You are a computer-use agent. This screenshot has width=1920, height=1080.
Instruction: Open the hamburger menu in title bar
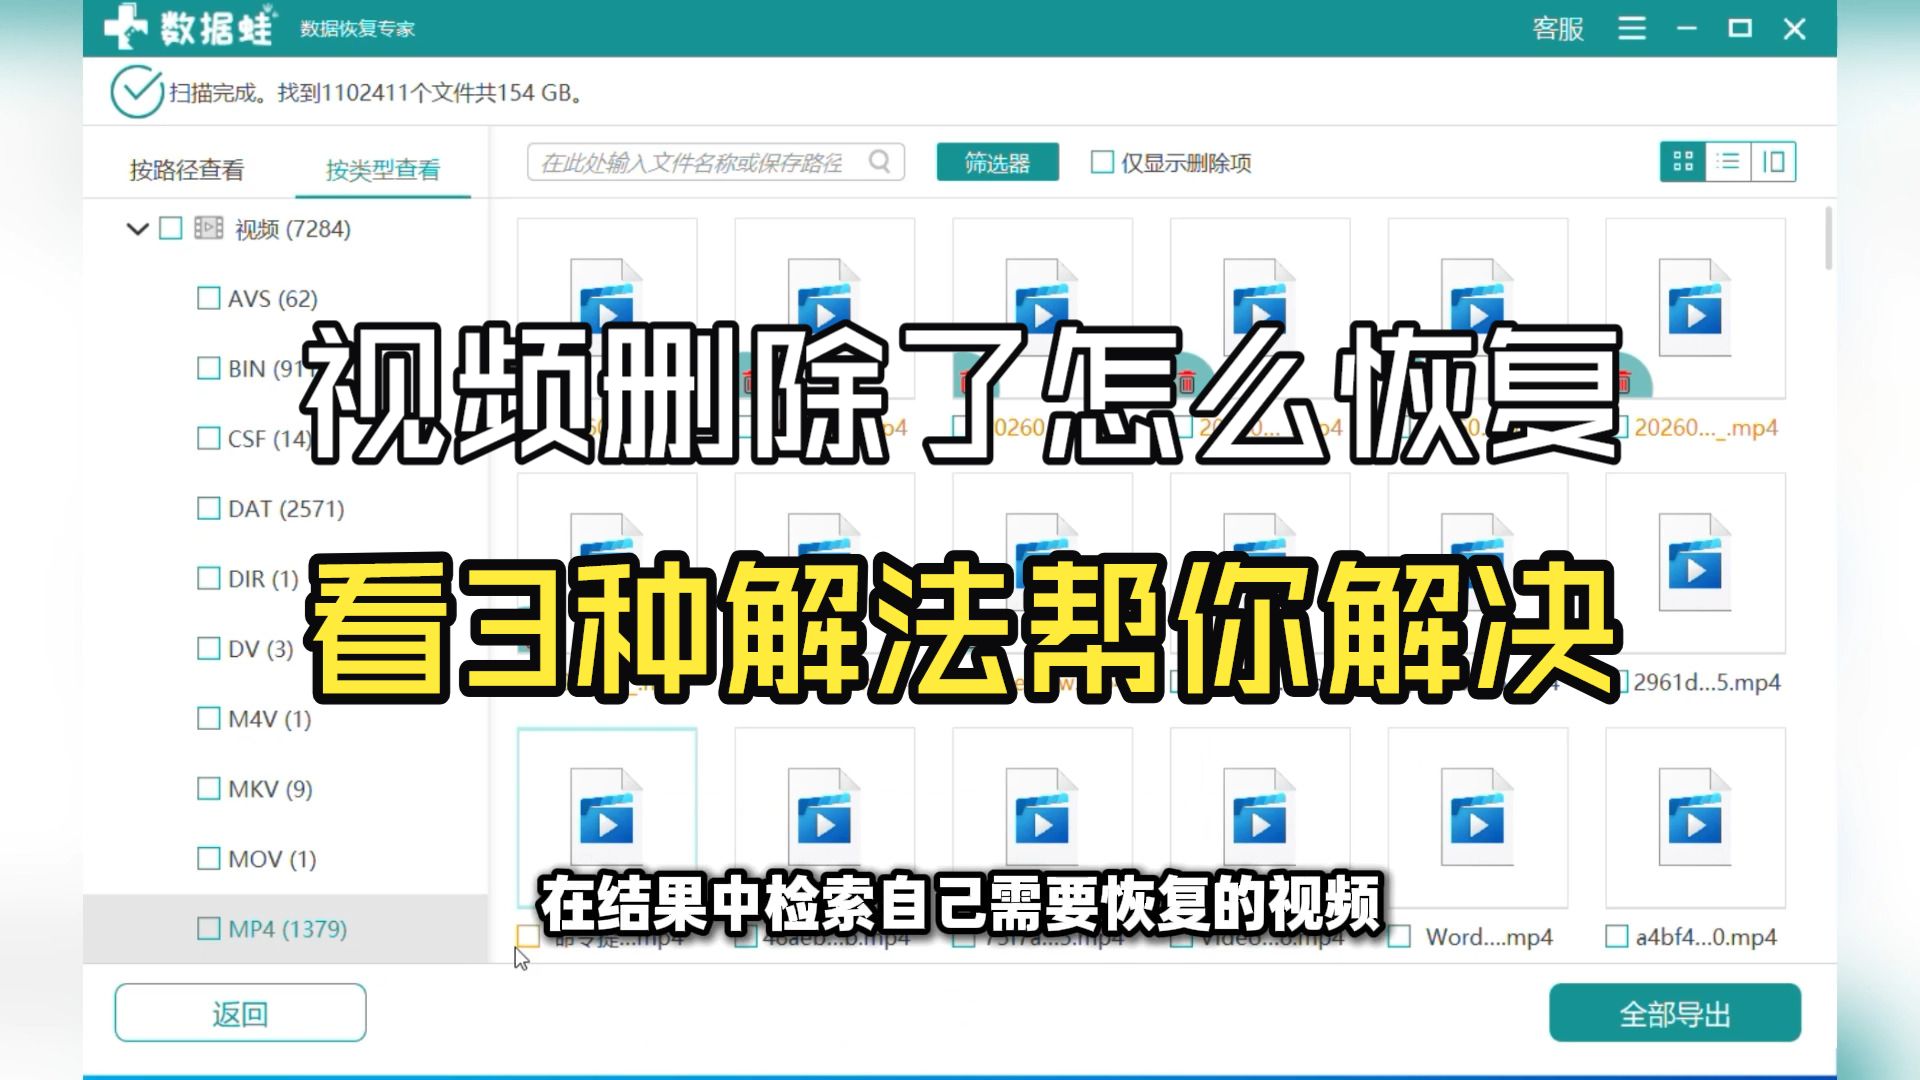click(1631, 28)
